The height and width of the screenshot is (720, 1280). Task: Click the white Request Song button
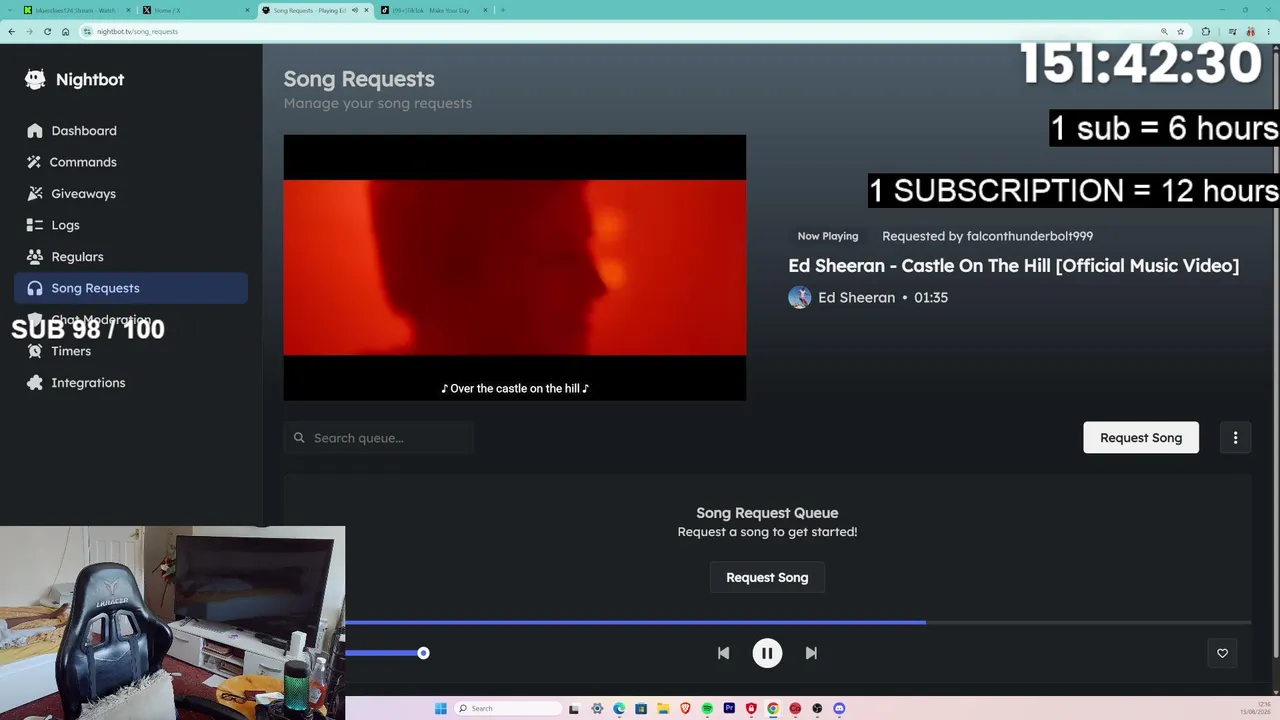pos(1141,438)
